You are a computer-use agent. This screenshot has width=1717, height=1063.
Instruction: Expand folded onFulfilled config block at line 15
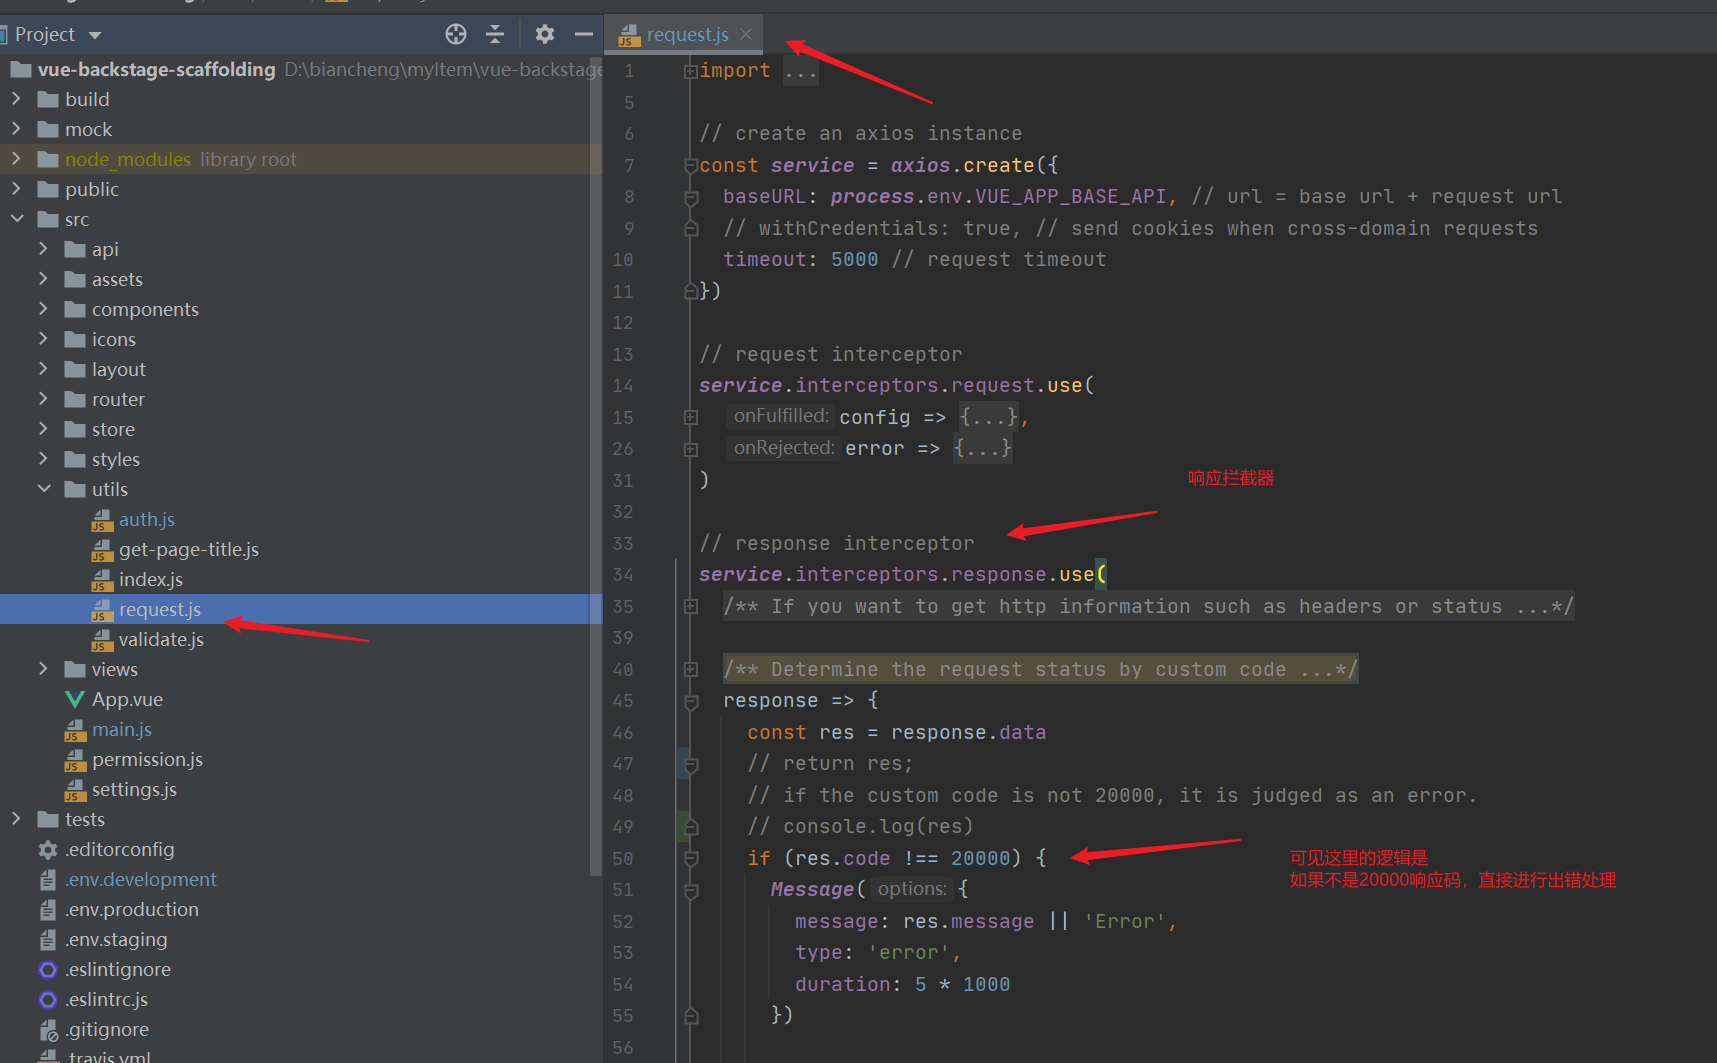690,417
